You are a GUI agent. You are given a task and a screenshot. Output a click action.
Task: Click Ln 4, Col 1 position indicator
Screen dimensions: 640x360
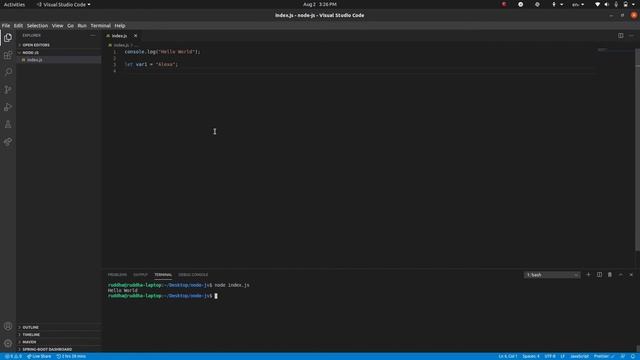[x=507, y=356]
